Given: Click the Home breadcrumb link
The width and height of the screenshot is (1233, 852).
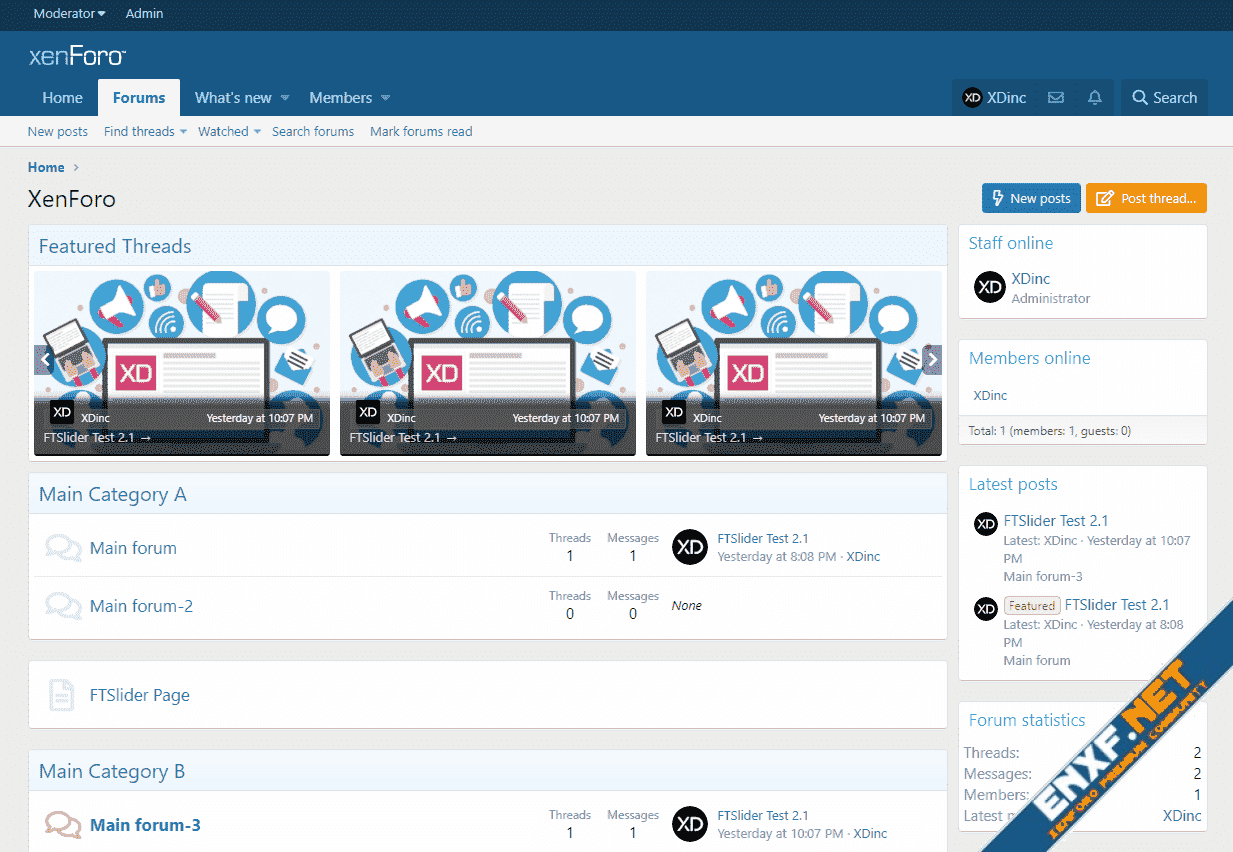Looking at the screenshot, I should click(46, 167).
